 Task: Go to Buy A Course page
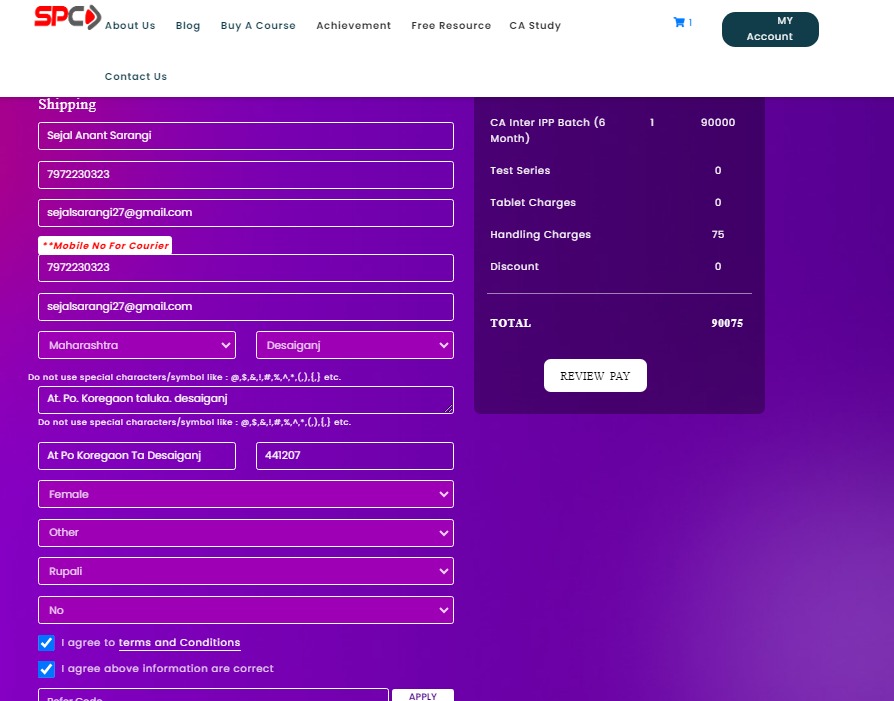pos(258,26)
